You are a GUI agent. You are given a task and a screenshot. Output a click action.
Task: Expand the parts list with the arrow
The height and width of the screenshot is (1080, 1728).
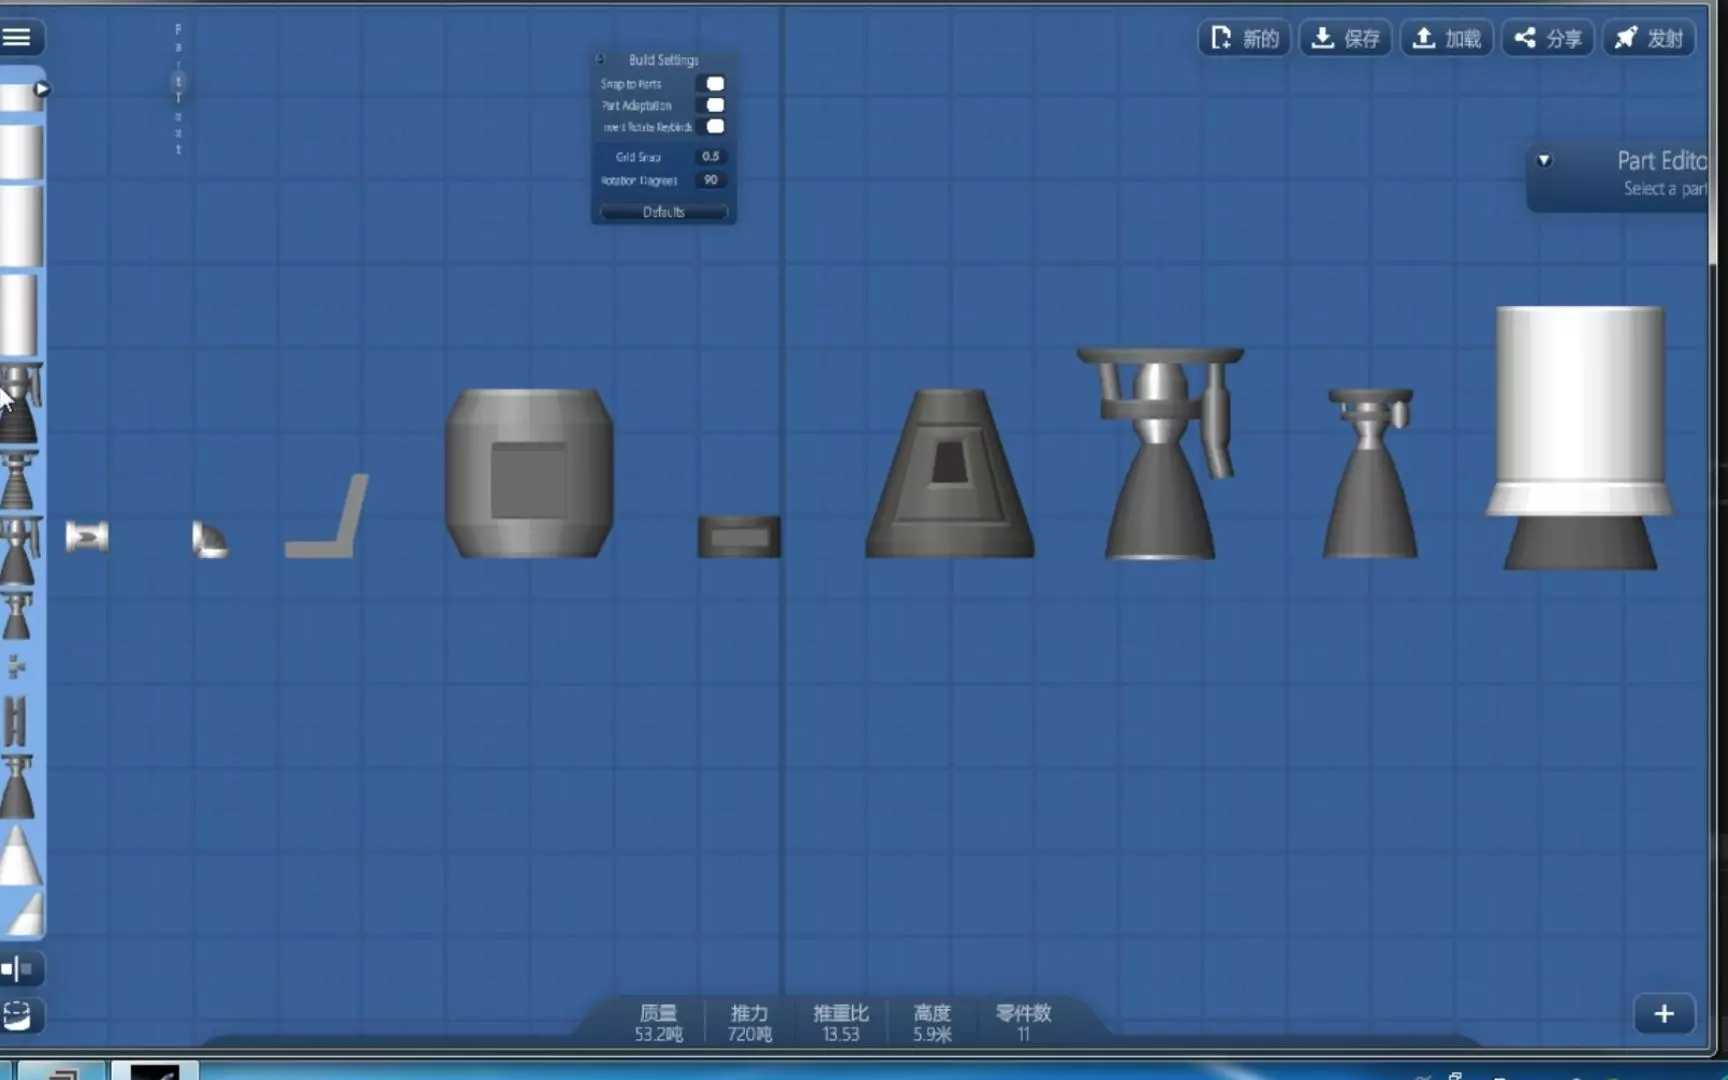[41, 89]
